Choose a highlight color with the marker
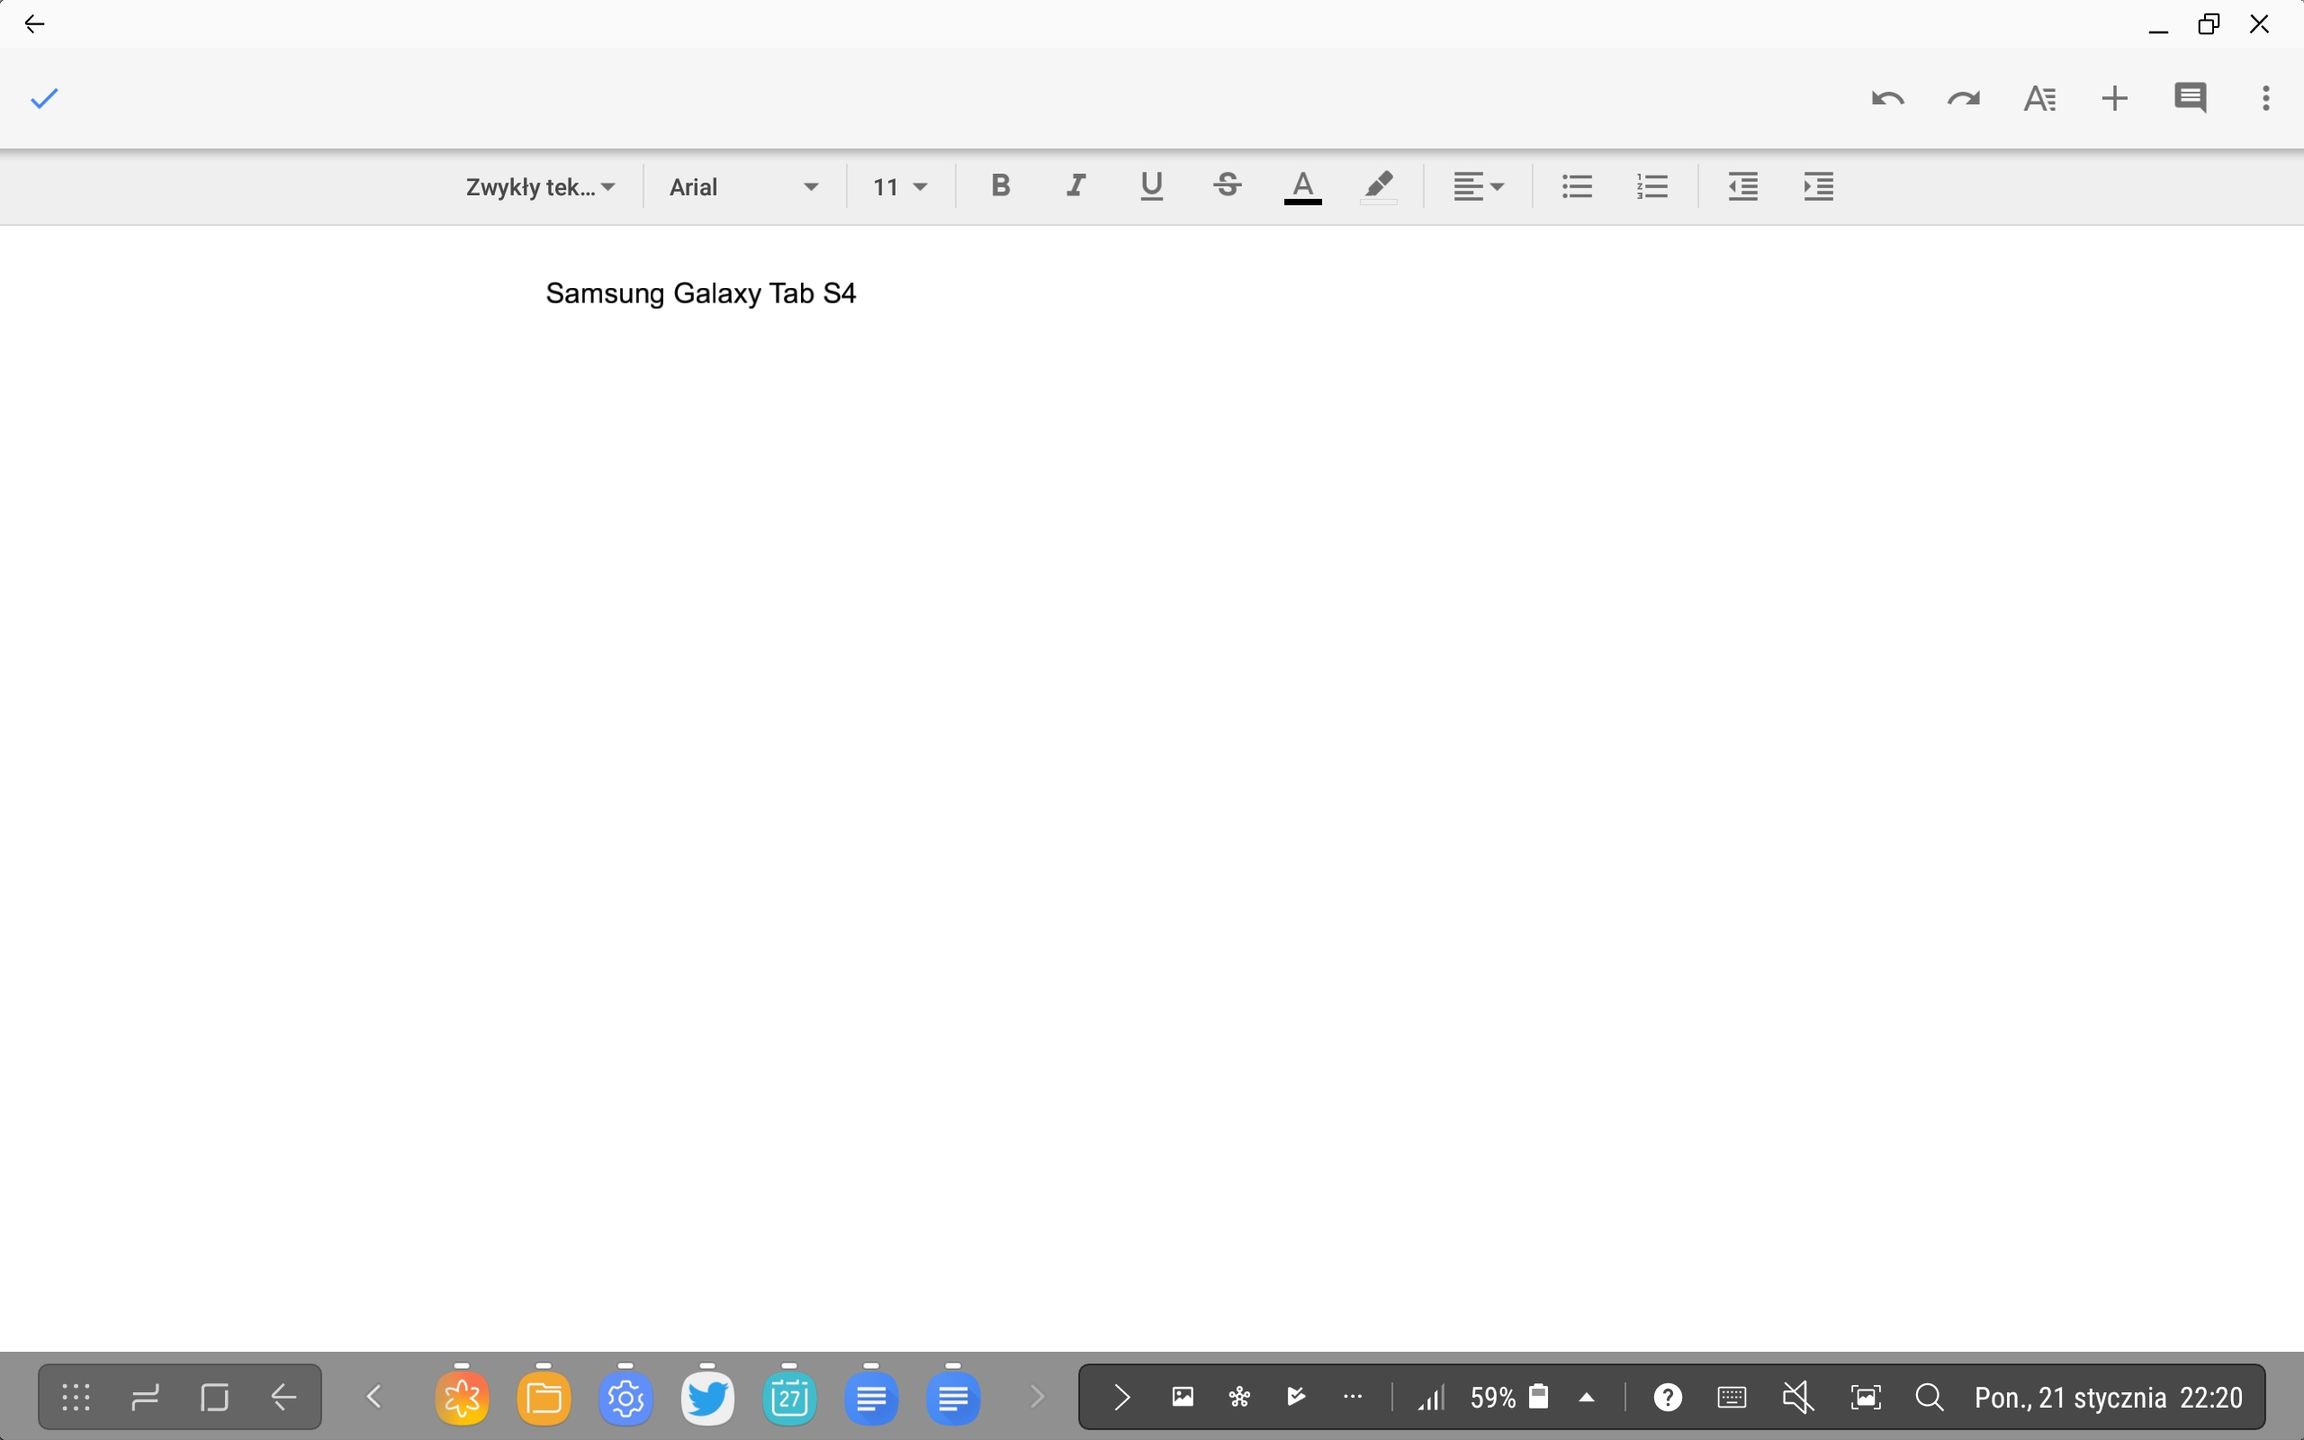The height and width of the screenshot is (1440, 2304). [x=1378, y=186]
